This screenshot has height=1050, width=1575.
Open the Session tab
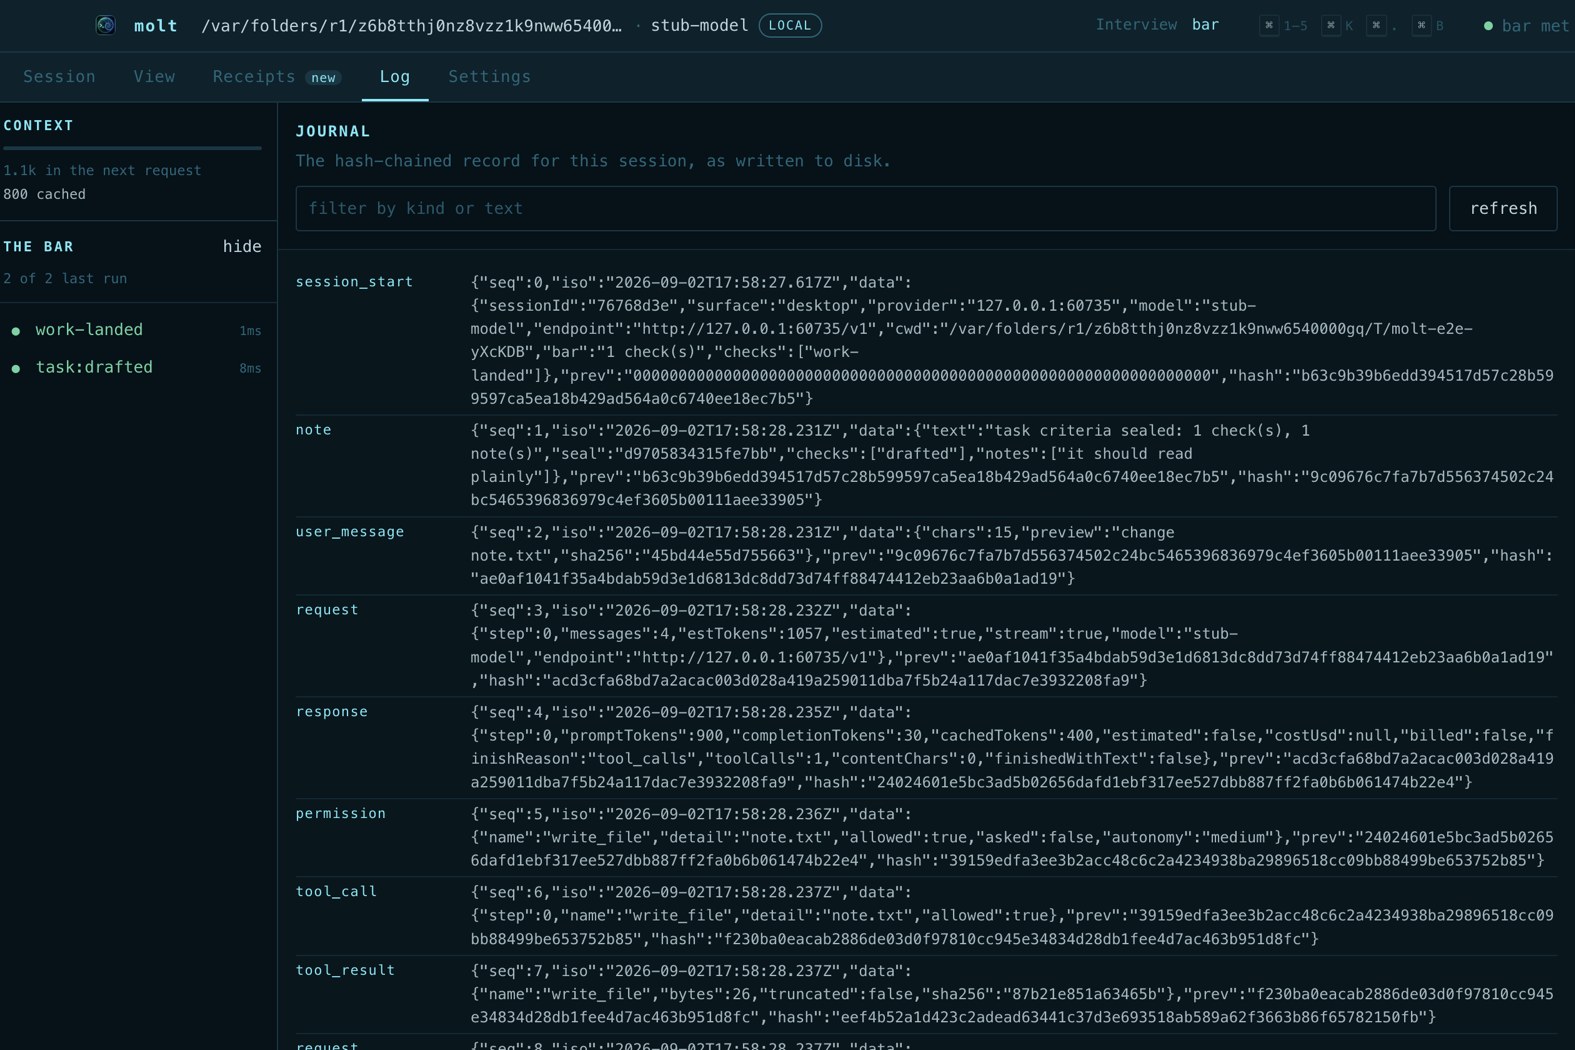pos(59,77)
